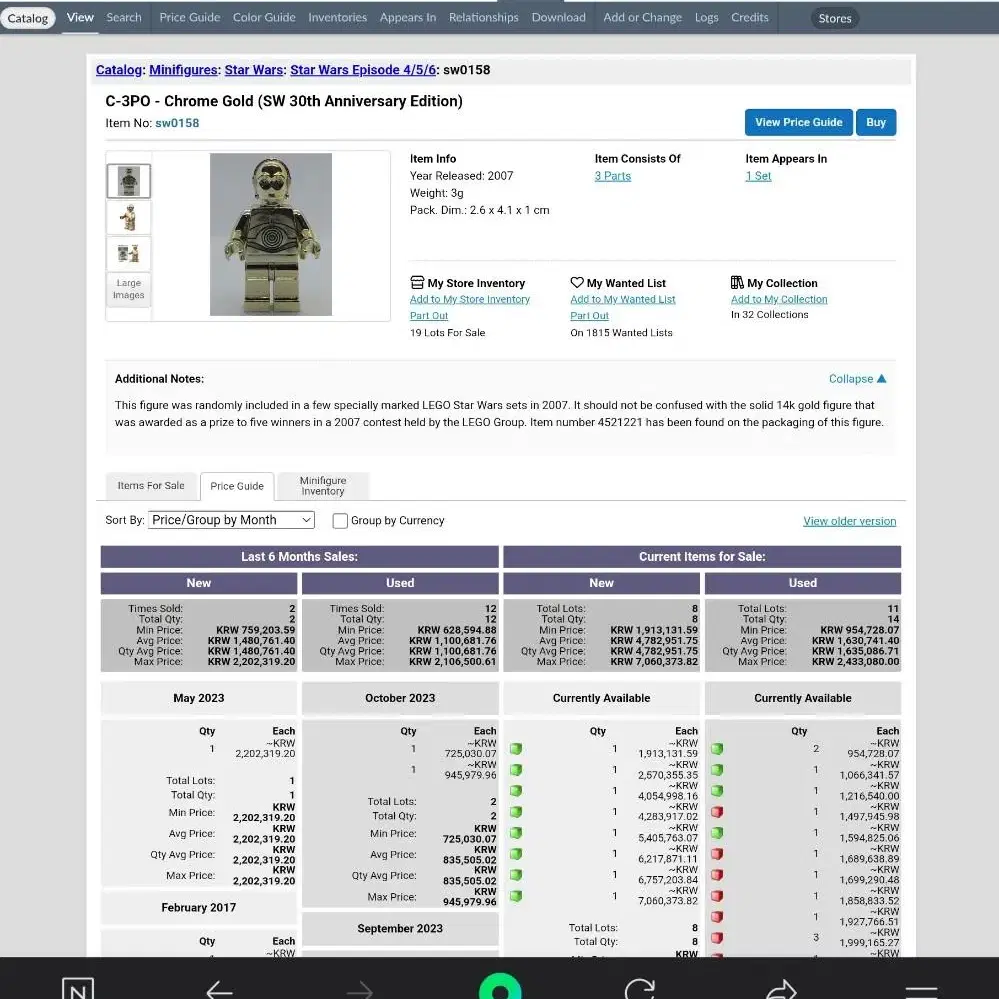Click the My Wanted List heart icon
This screenshot has width=999, height=999.
577,282
